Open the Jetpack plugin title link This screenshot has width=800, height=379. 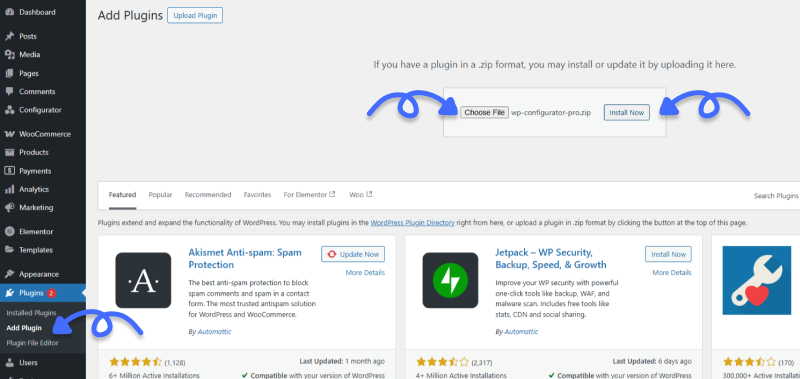[x=551, y=259]
